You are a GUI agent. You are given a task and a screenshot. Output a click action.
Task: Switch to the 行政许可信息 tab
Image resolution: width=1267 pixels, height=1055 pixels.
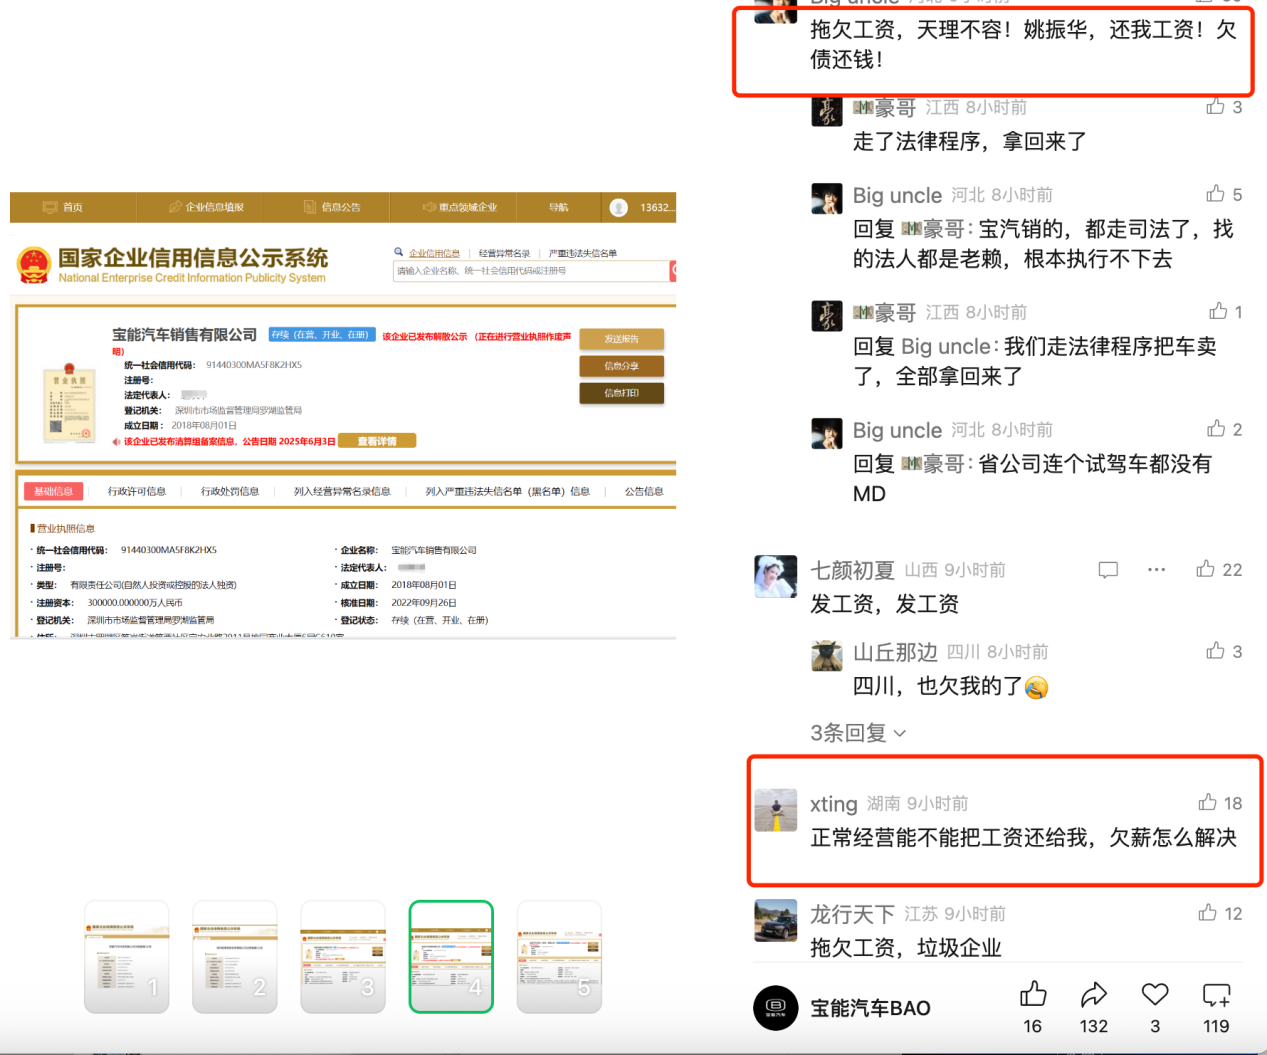[137, 491]
